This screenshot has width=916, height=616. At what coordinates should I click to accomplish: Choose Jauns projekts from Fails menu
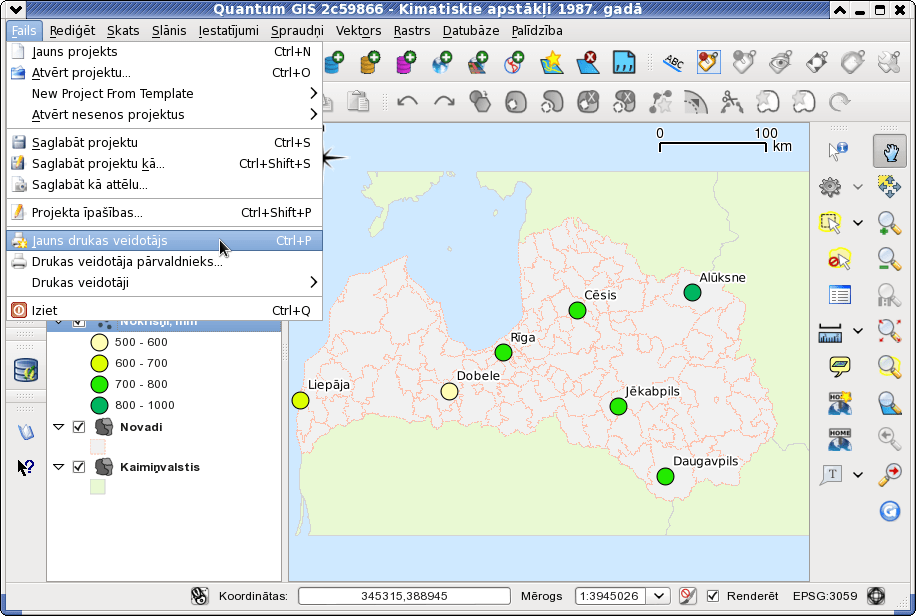(x=164, y=51)
